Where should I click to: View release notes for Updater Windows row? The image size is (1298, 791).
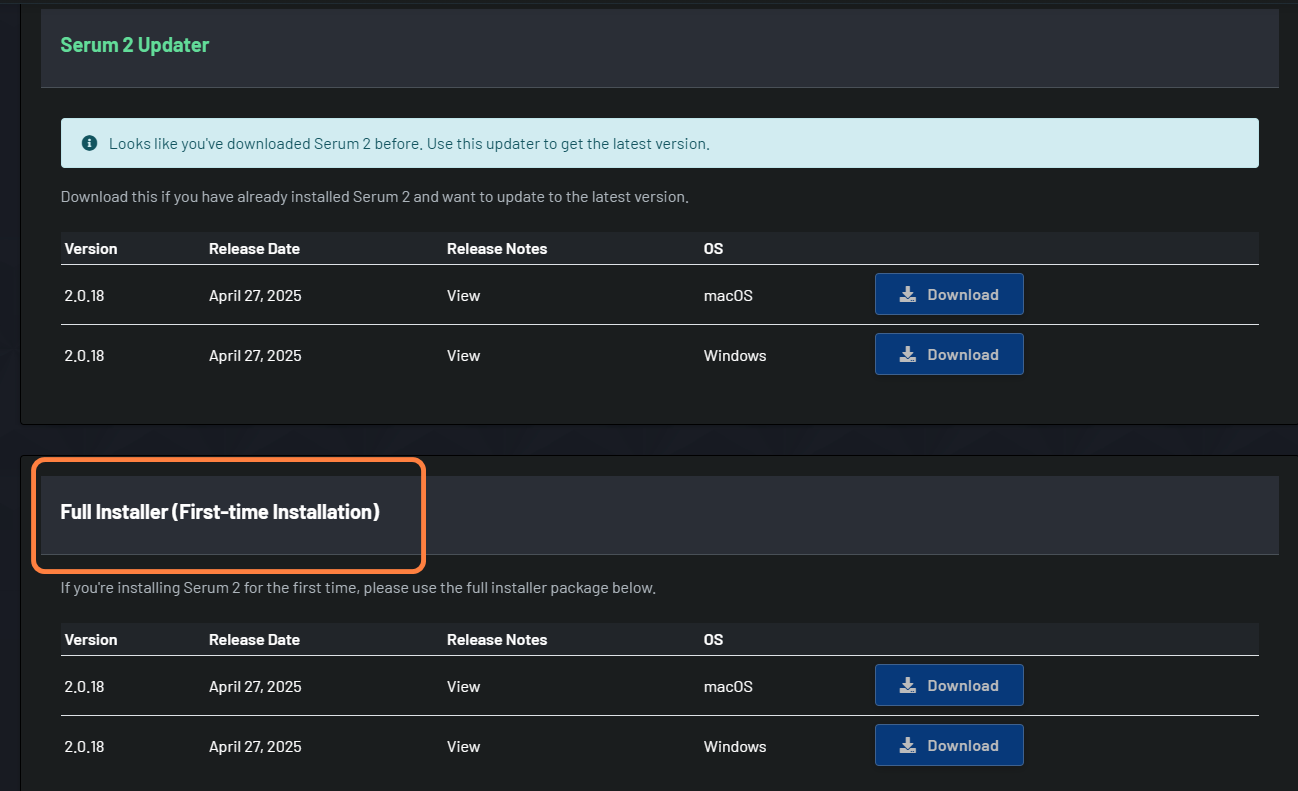(463, 356)
